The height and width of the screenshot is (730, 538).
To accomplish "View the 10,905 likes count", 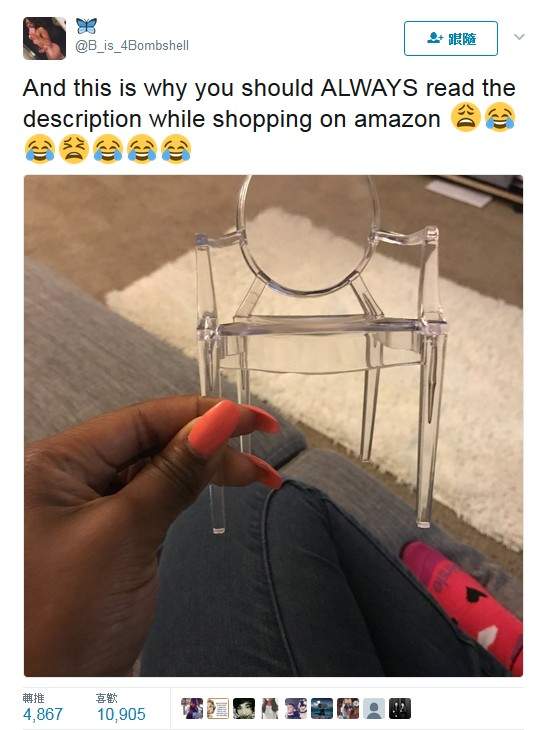I will pyautogui.click(x=121, y=714).
